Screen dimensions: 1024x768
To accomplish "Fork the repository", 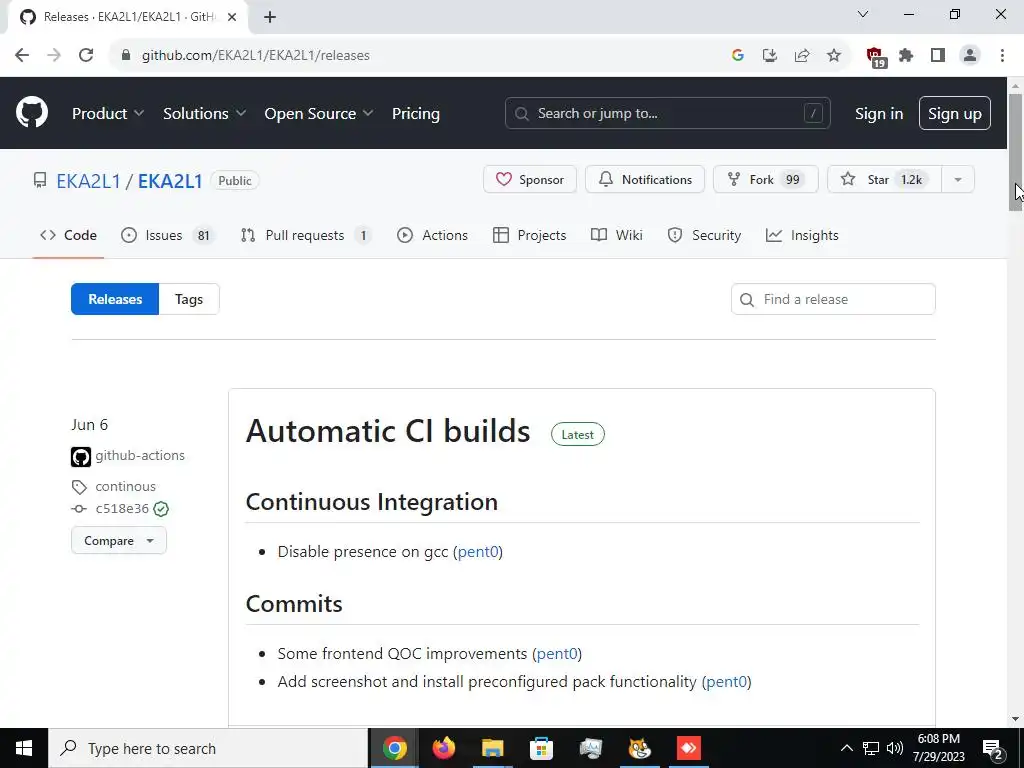I will click(765, 180).
